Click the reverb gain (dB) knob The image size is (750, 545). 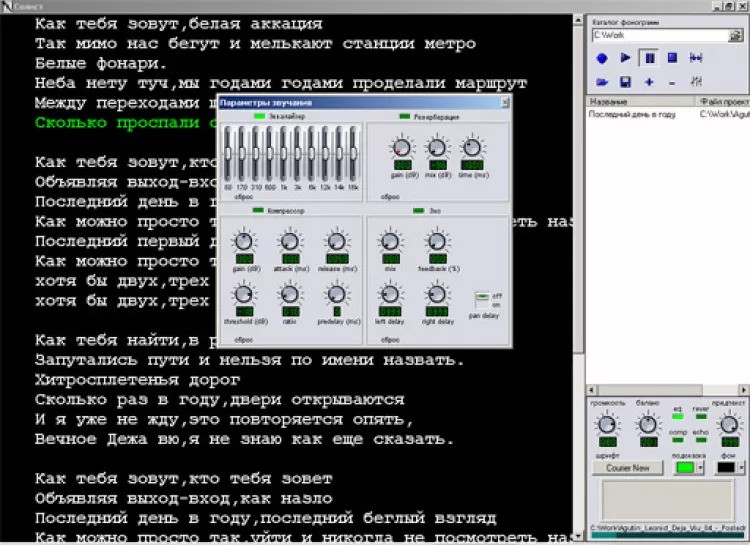(x=402, y=148)
